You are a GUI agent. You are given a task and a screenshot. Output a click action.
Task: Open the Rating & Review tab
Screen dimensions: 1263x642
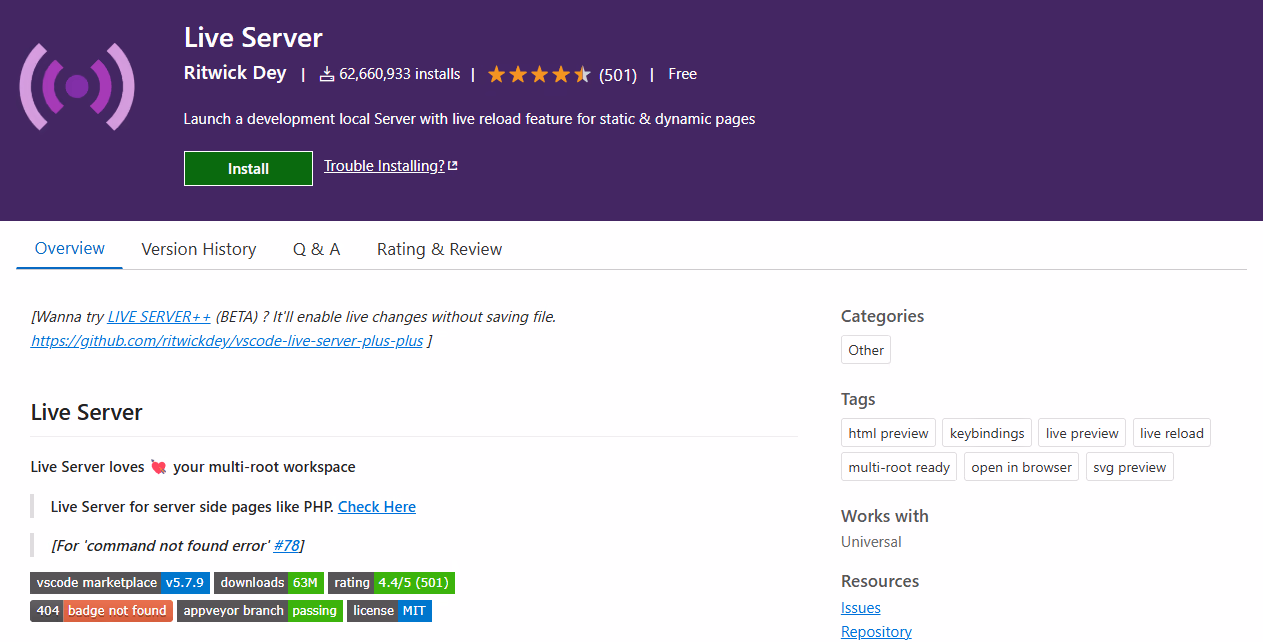[439, 249]
